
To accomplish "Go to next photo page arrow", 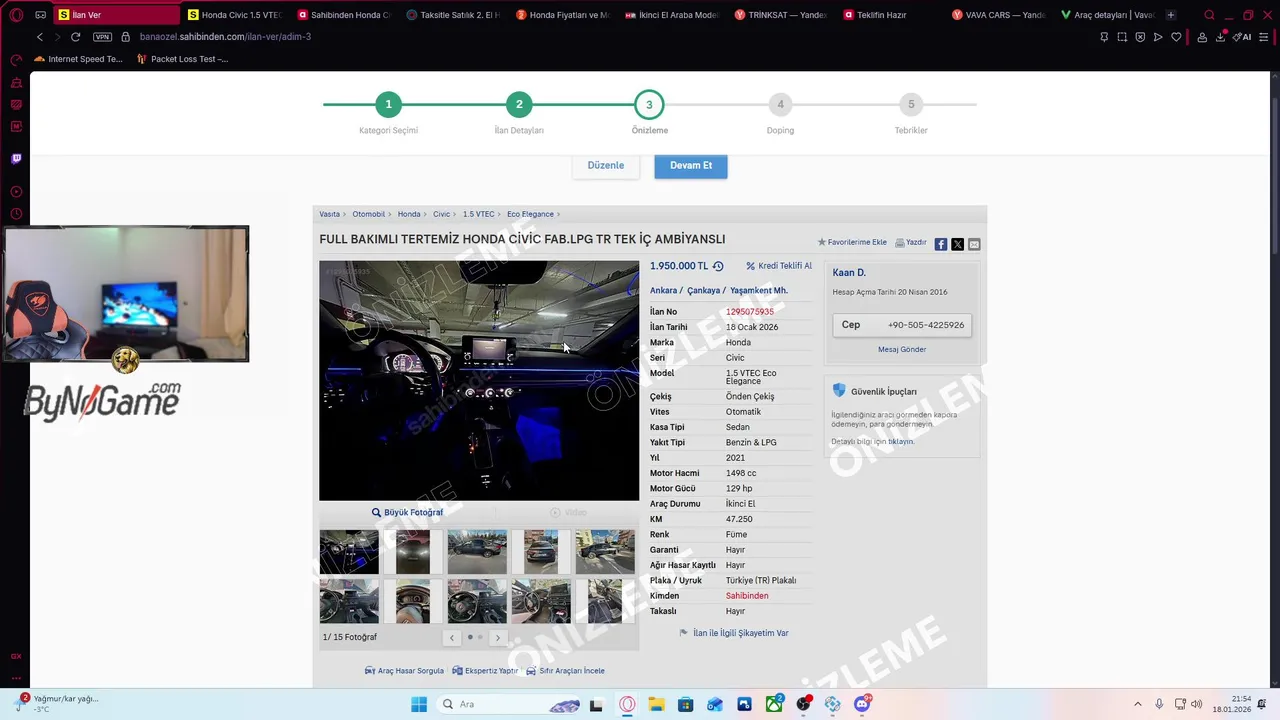I will [x=498, y=637].
